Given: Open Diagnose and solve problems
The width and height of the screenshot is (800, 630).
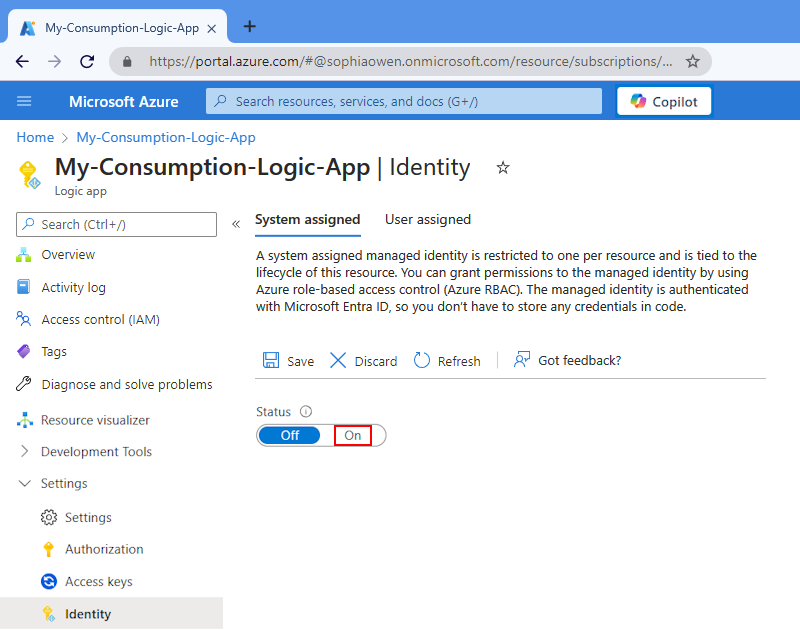Looking at the screenshot, I should point(127,384).
